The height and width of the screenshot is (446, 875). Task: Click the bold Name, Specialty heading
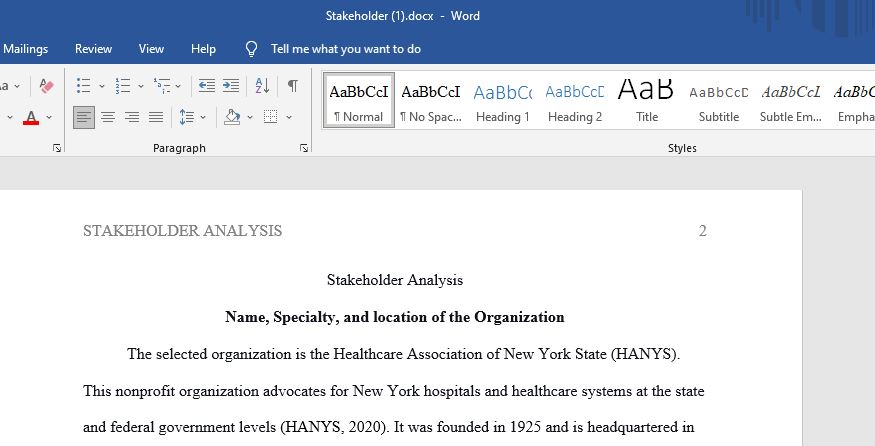click(x=395, y=317)
